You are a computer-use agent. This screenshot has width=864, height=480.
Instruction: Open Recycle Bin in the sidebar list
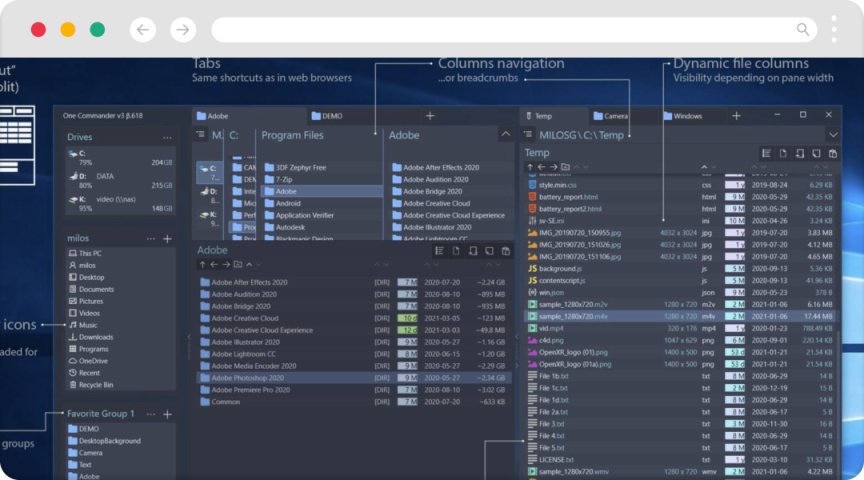click(x=91, y=385)
